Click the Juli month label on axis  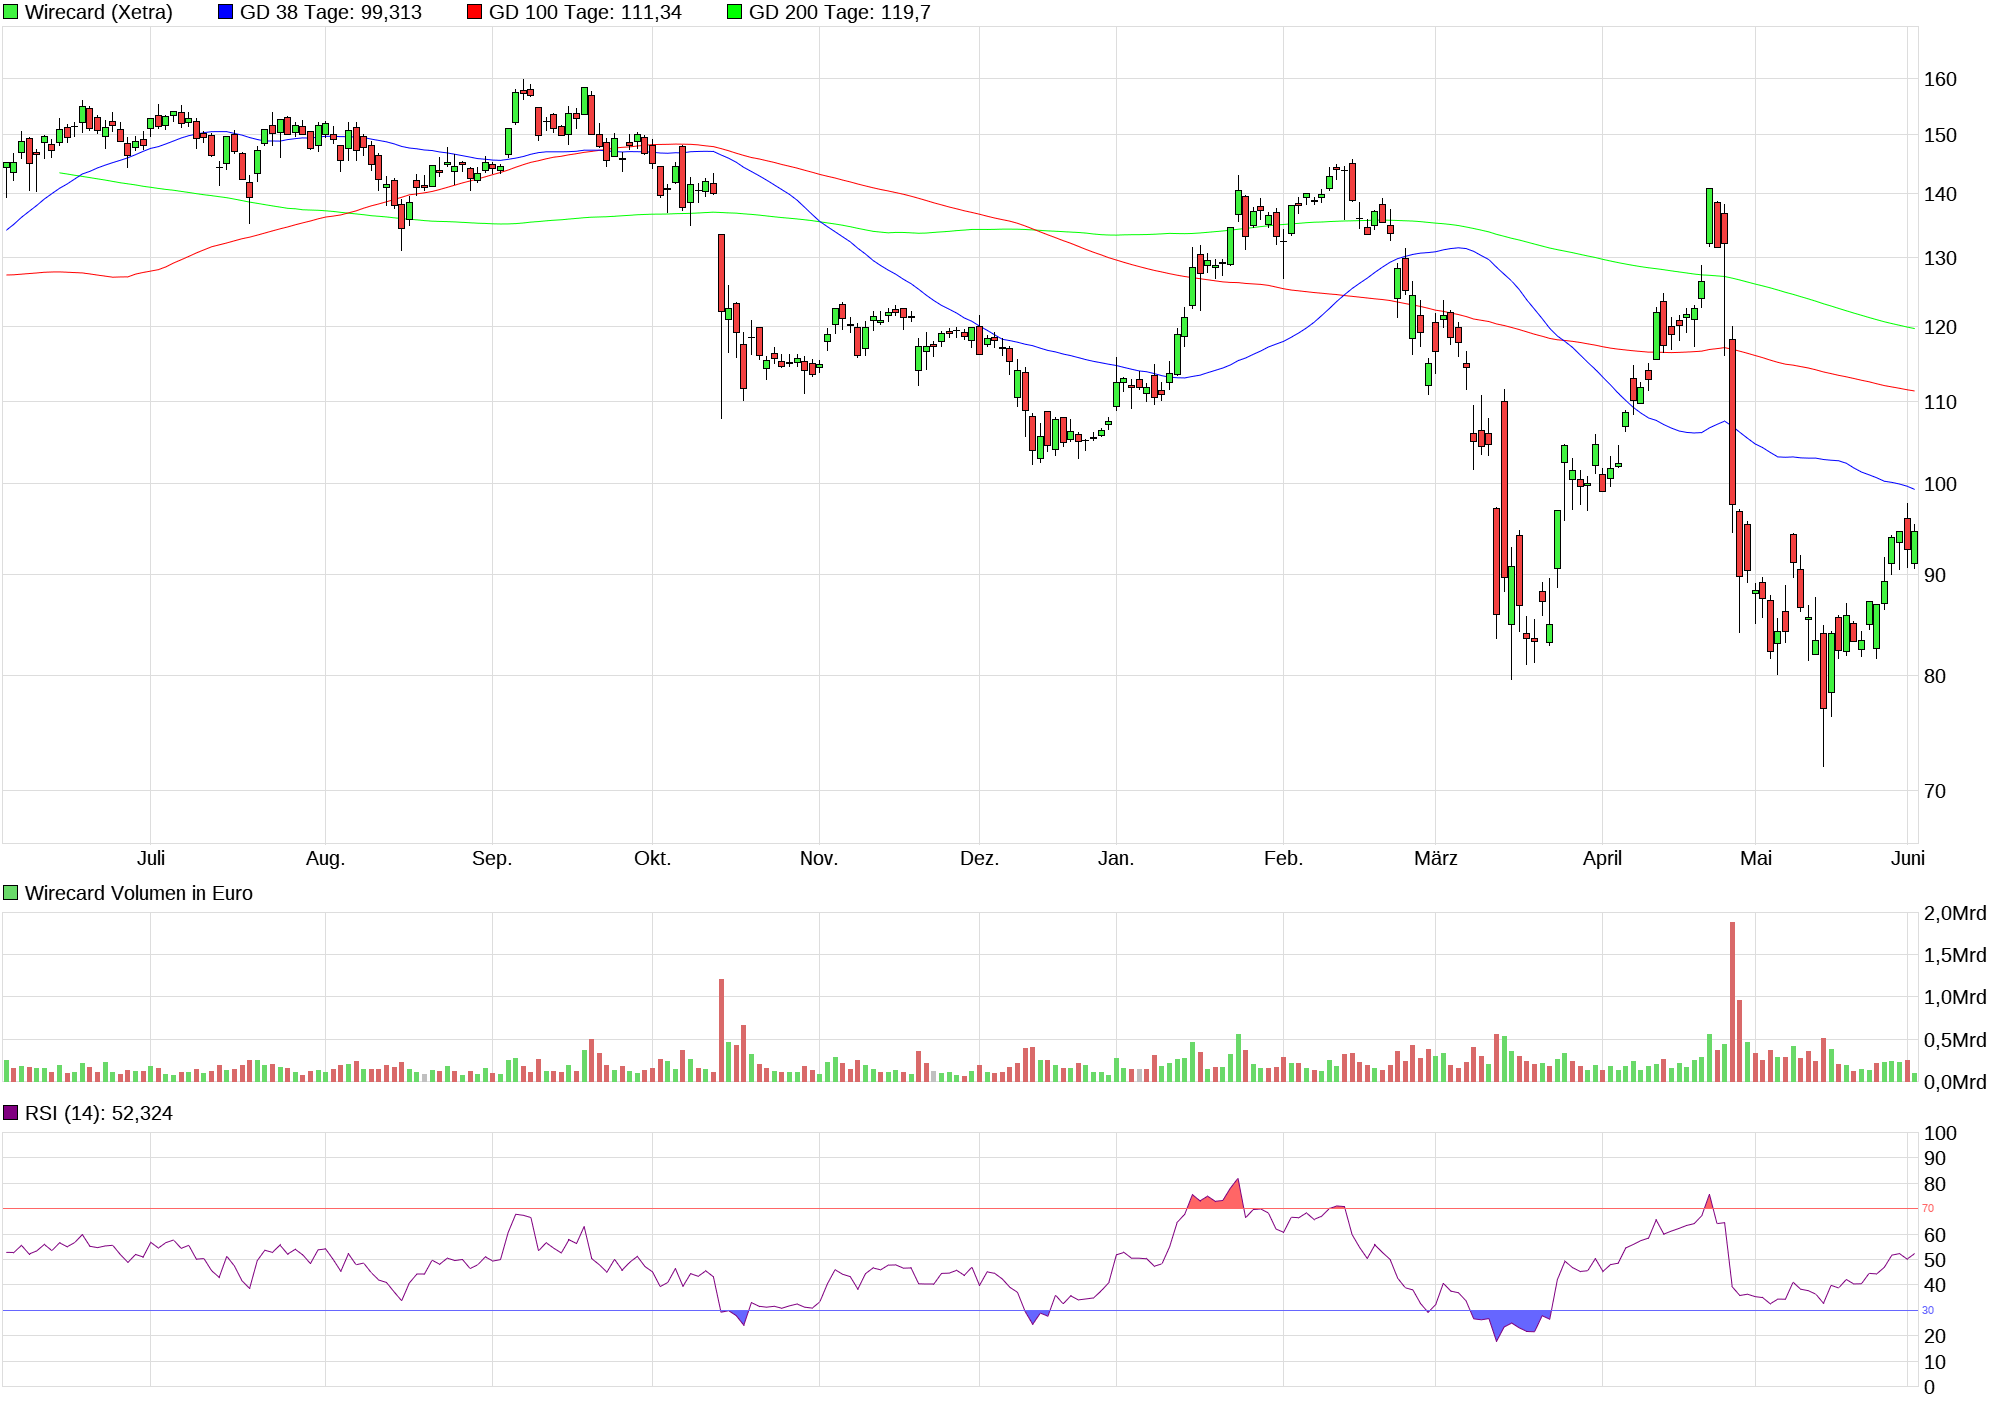point(151,858)
